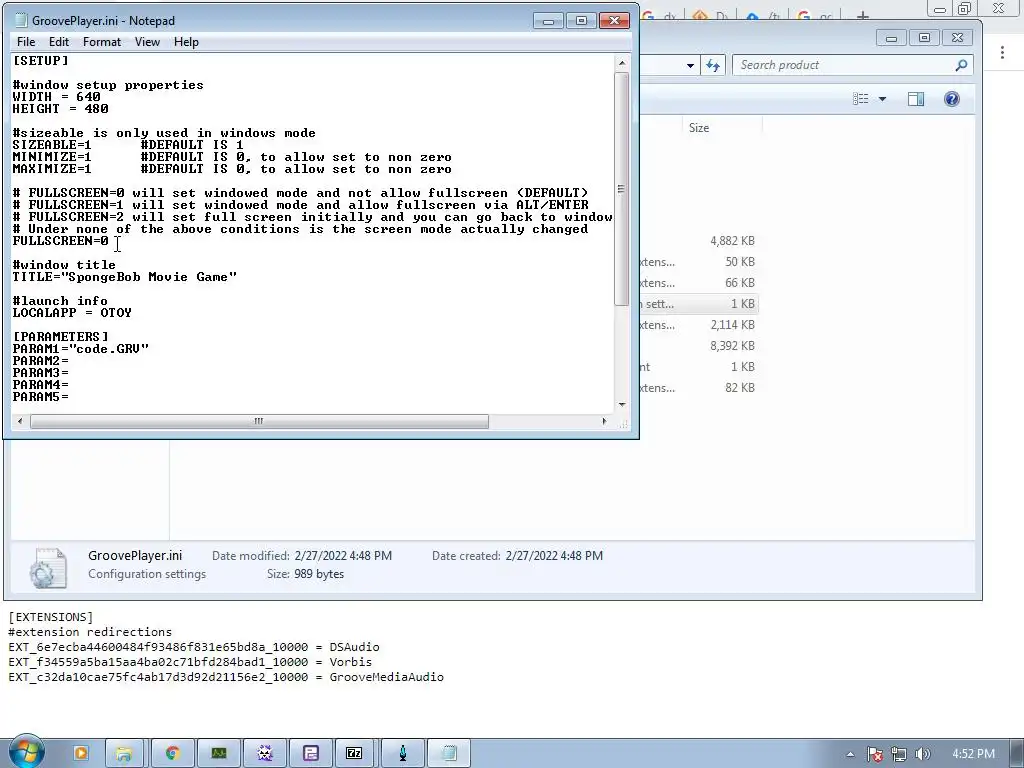Open a new Chrome tab with plus

pos(863,15)
